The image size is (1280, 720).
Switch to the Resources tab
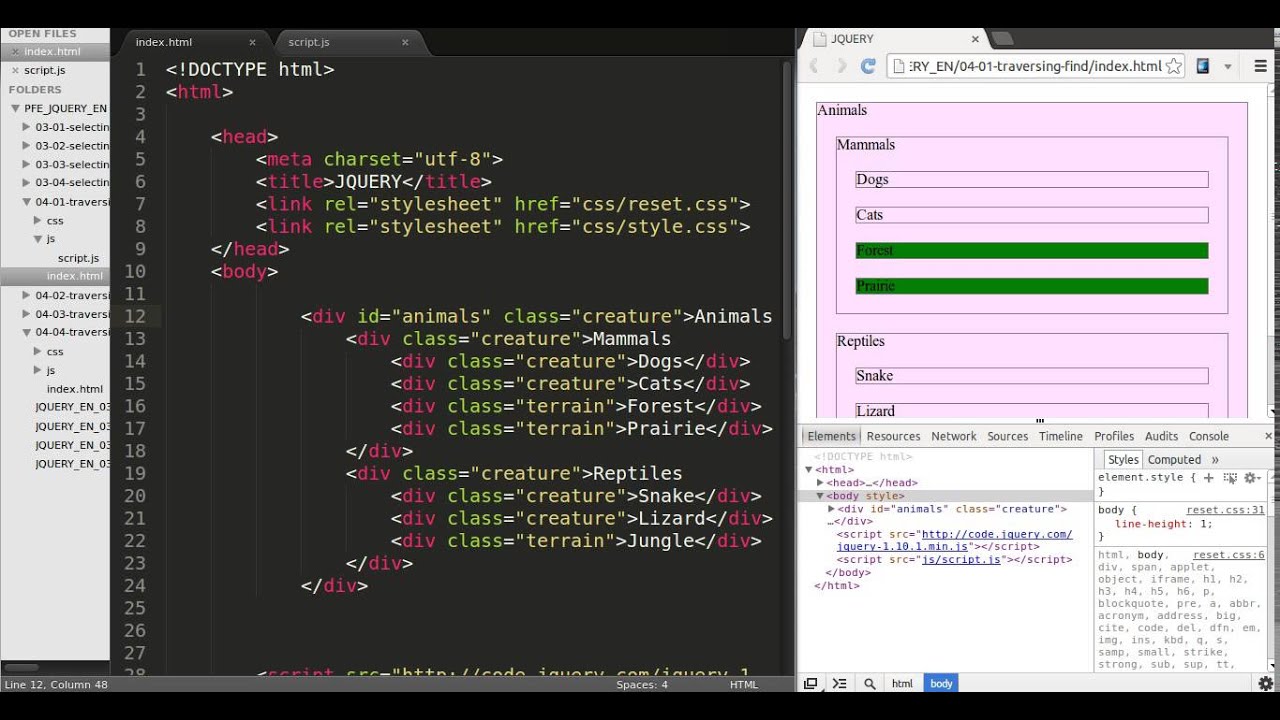[x=893, y=436]
